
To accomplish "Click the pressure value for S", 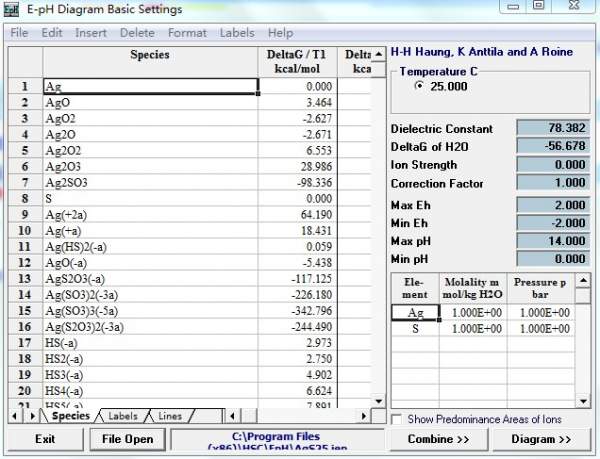I will 541,329.
